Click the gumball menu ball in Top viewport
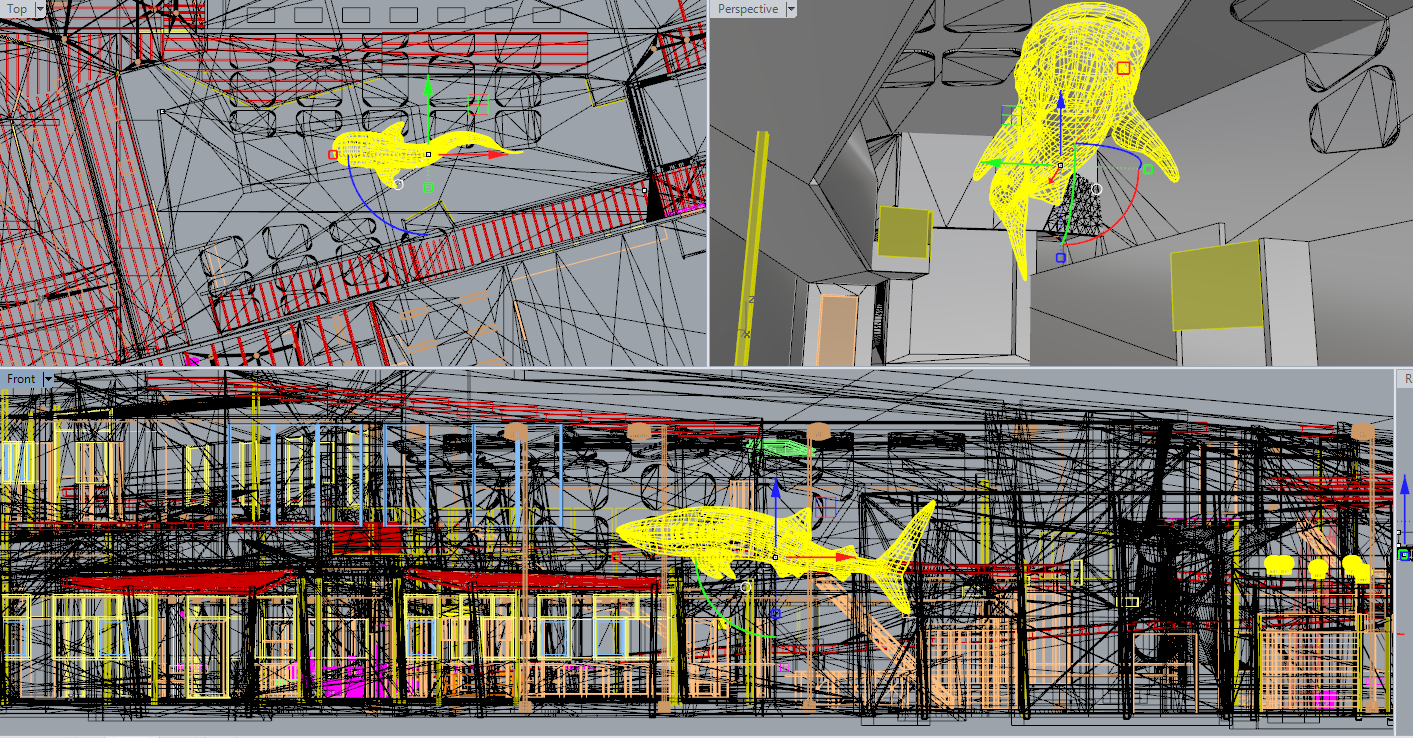1413x738 pixels. (397, 184)
